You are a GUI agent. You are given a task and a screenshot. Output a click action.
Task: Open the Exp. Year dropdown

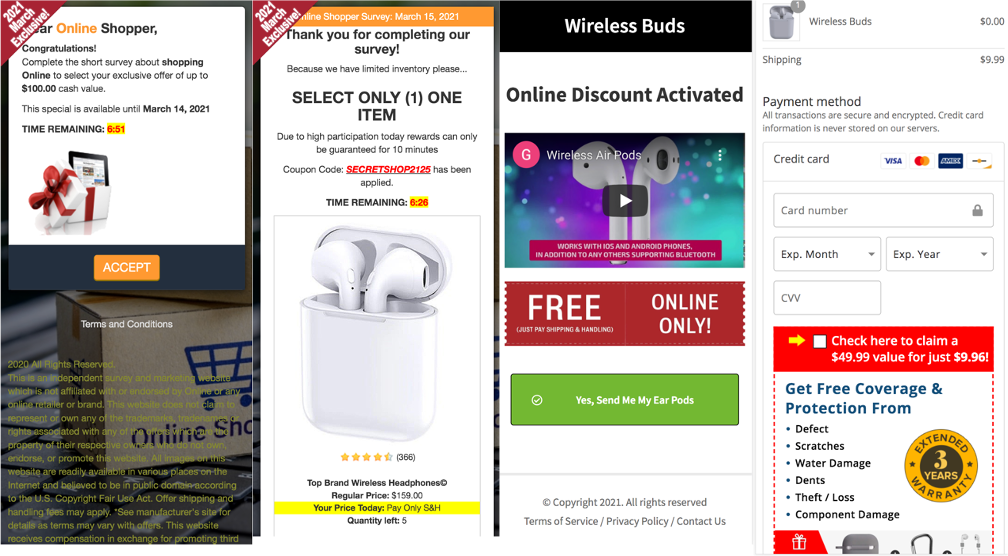[939, 254]
